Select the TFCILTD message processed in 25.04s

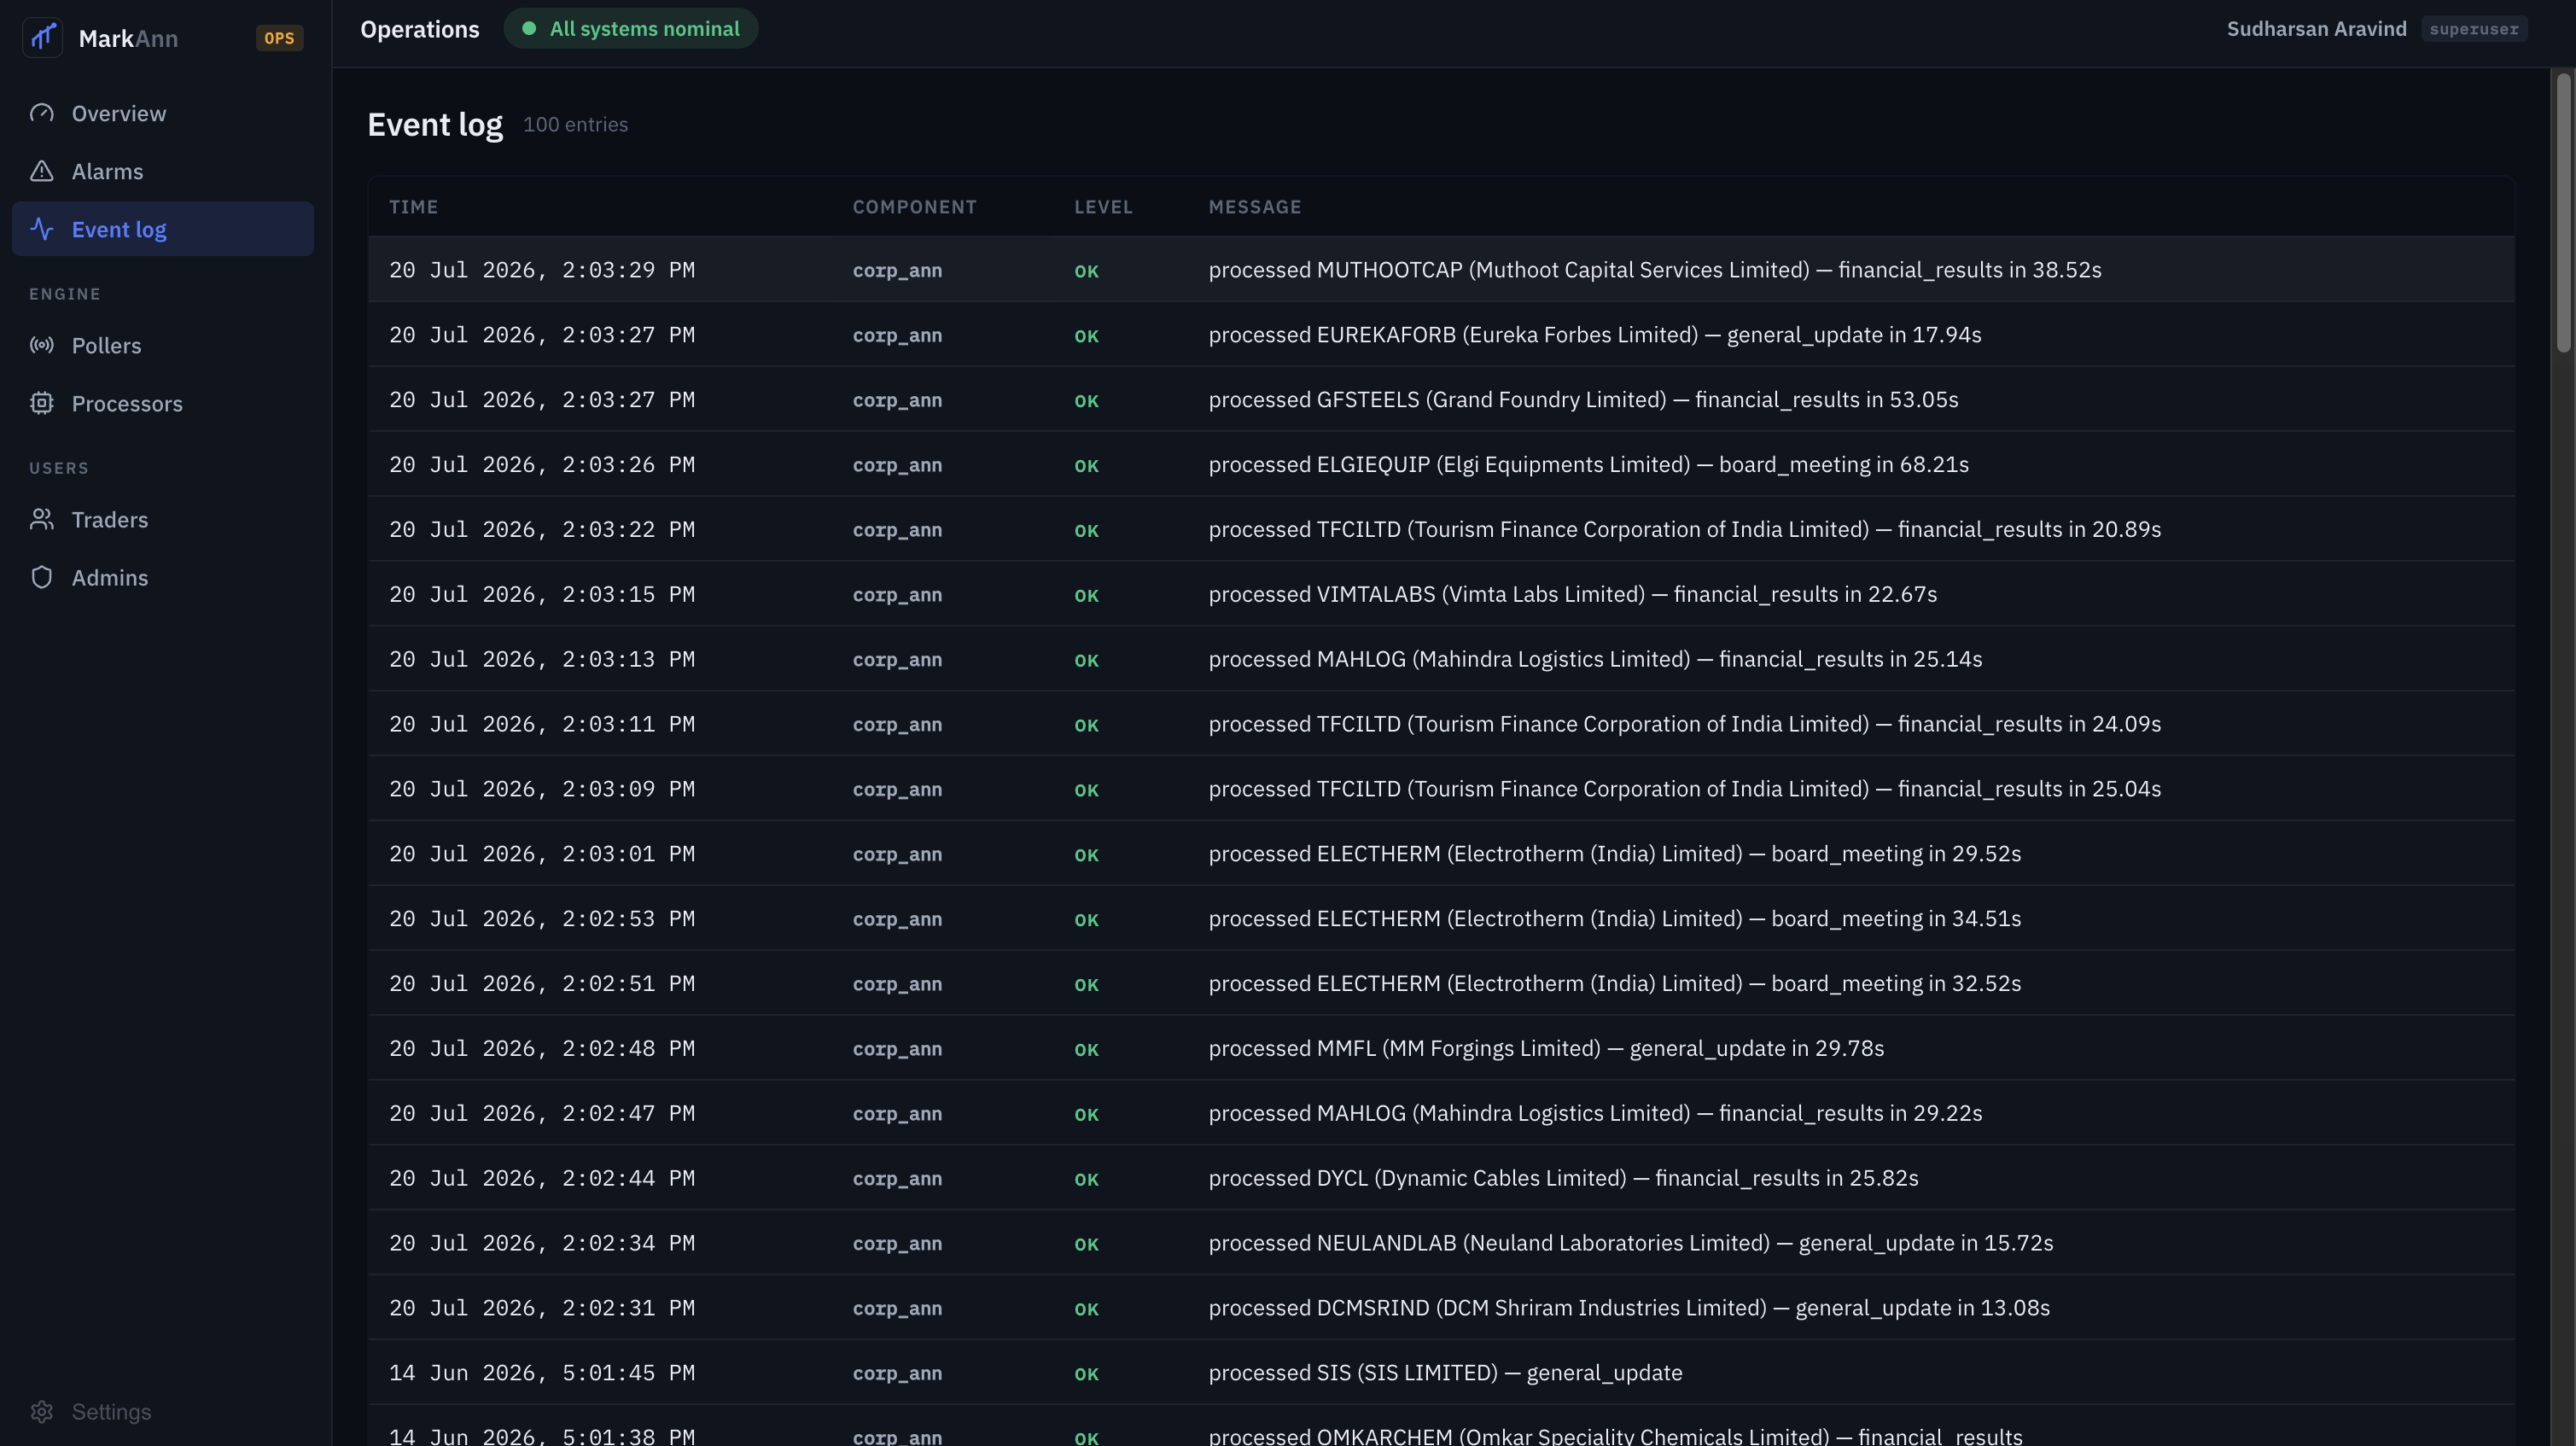[x=1684, y=789]
